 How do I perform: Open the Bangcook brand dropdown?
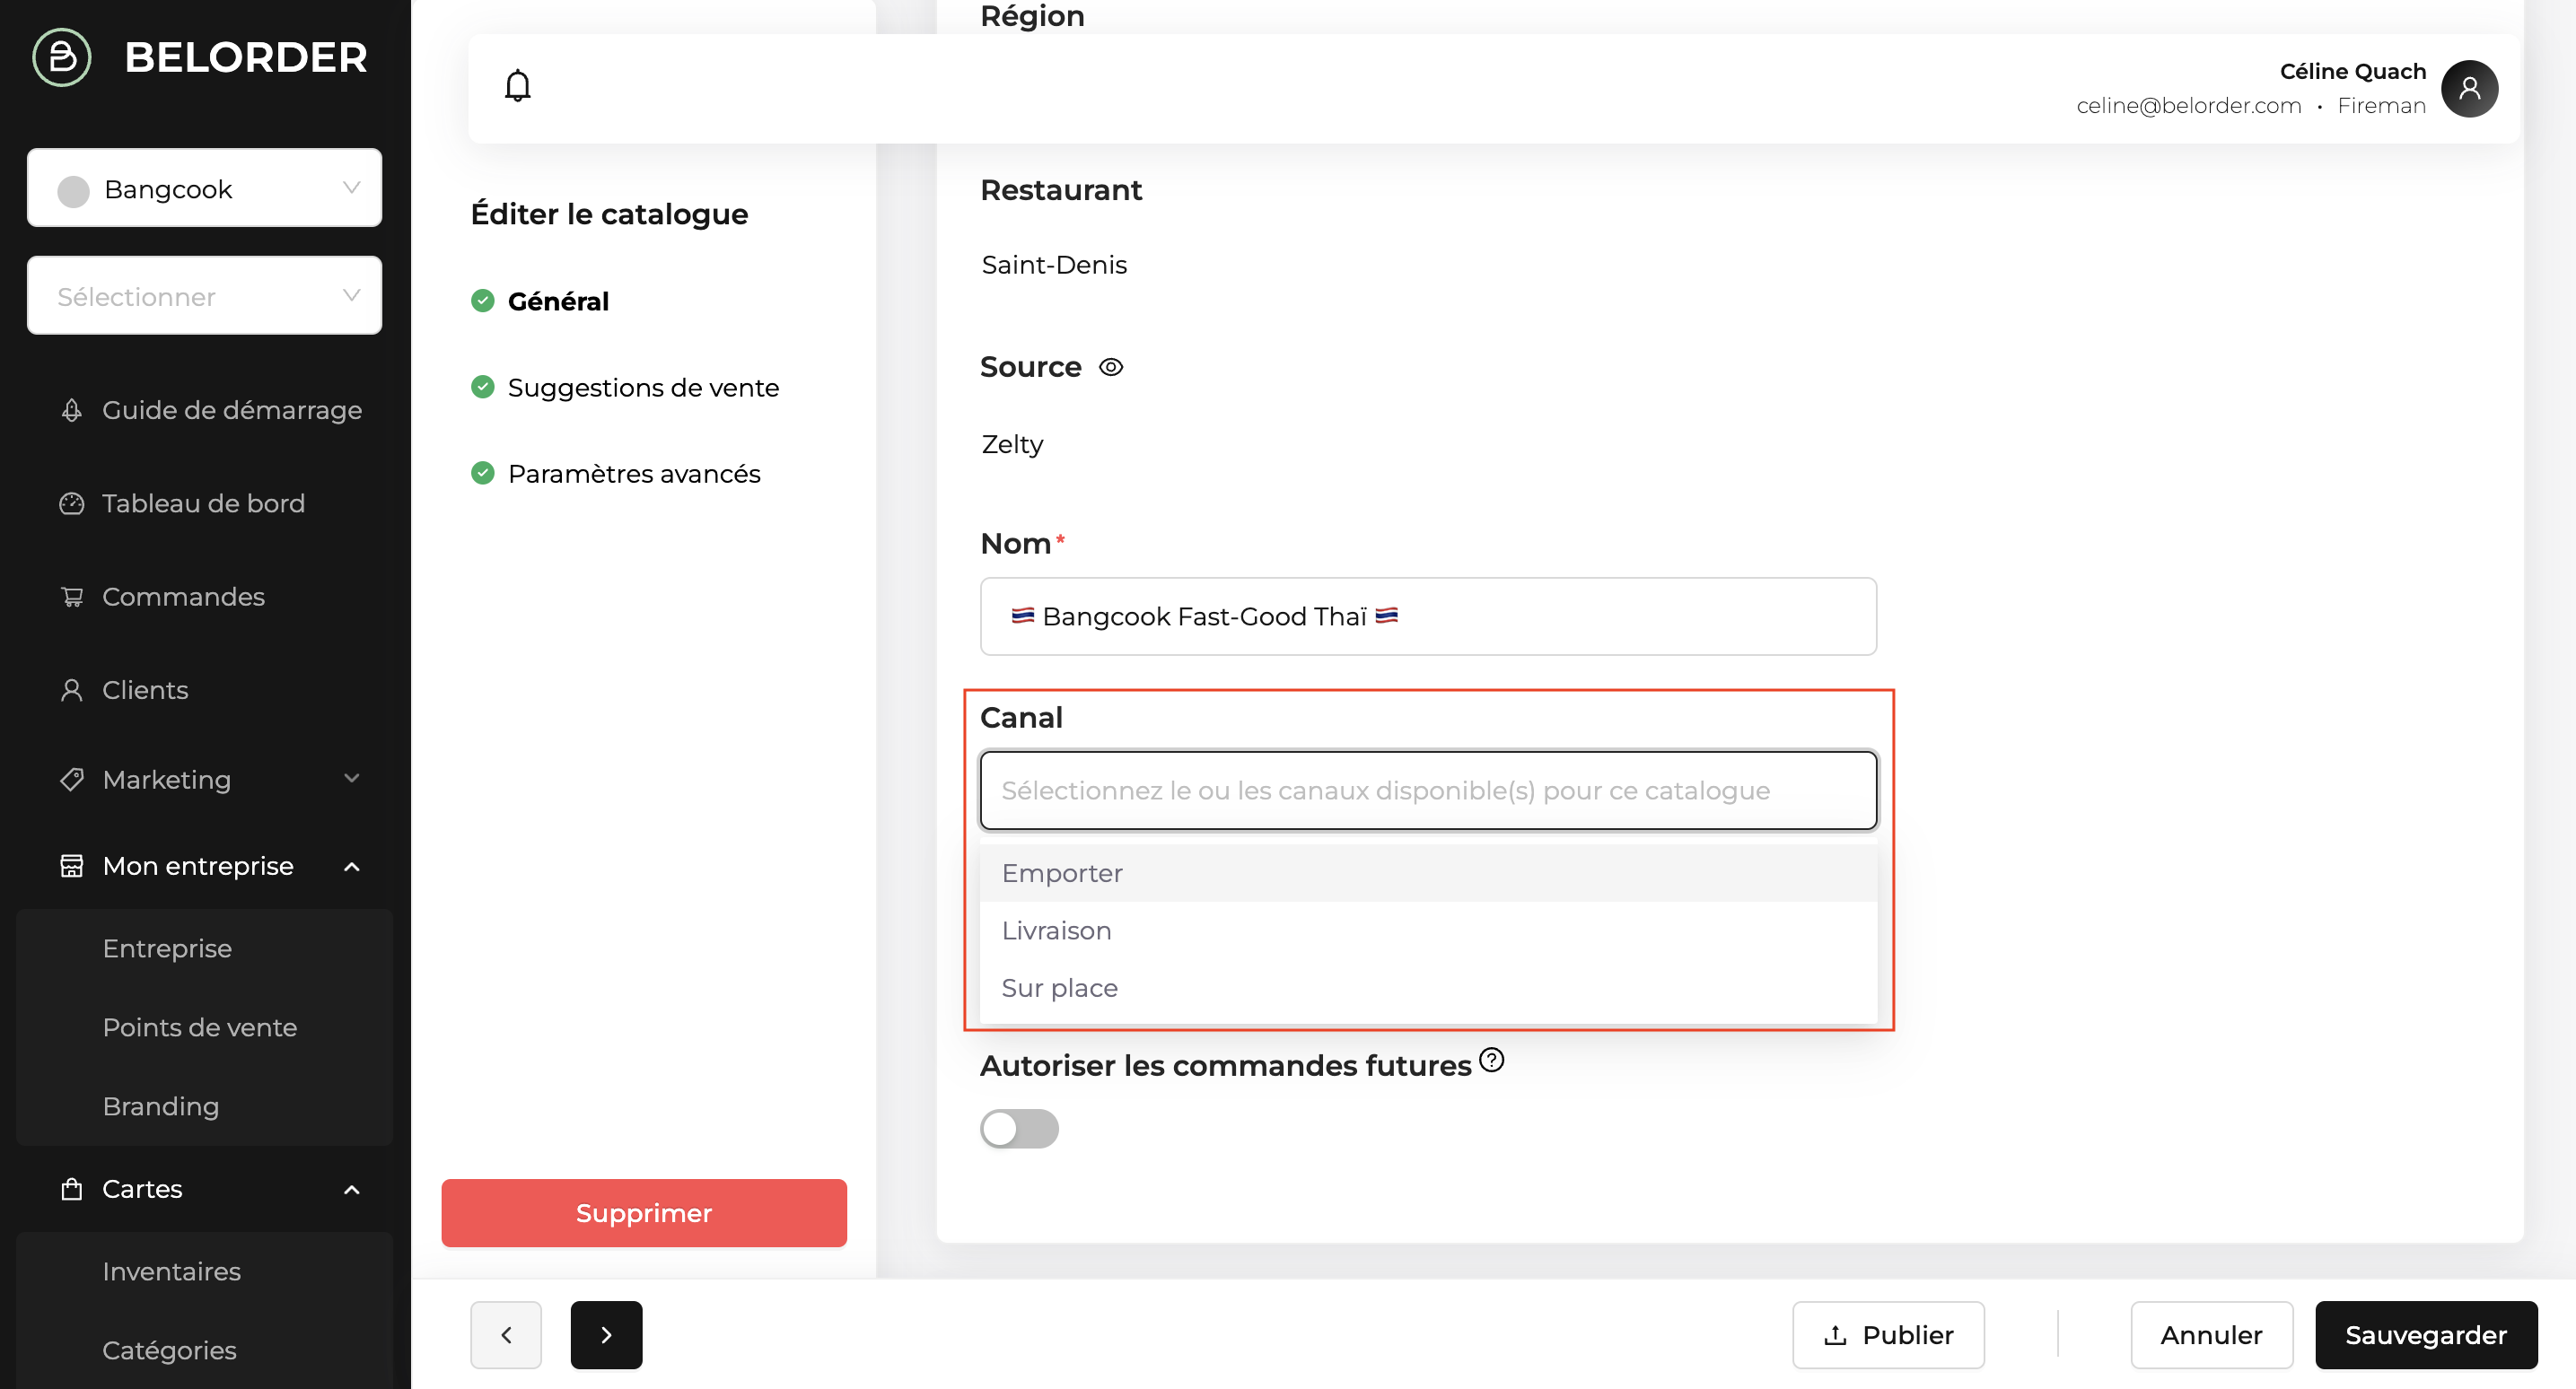tap(205, 188)
